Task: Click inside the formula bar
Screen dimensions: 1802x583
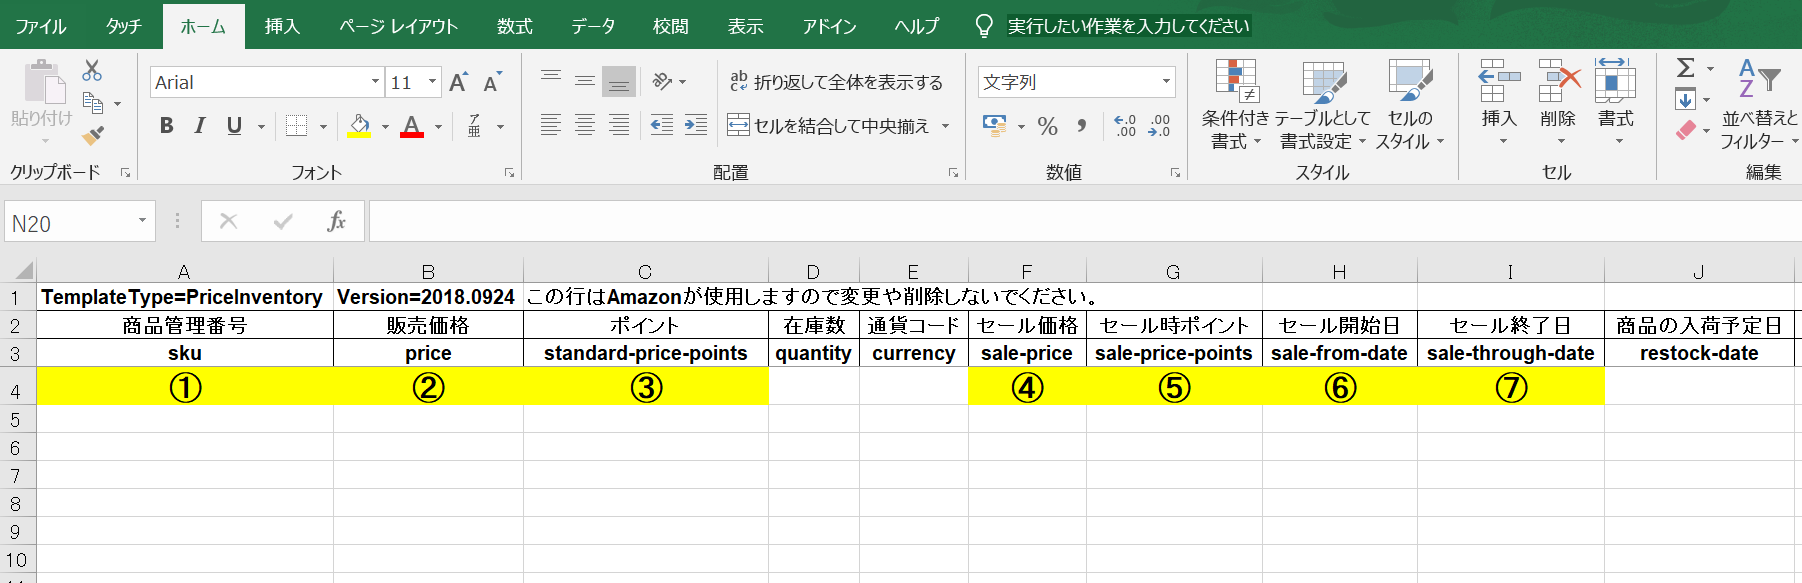Action: click(x=1084, y=221)
